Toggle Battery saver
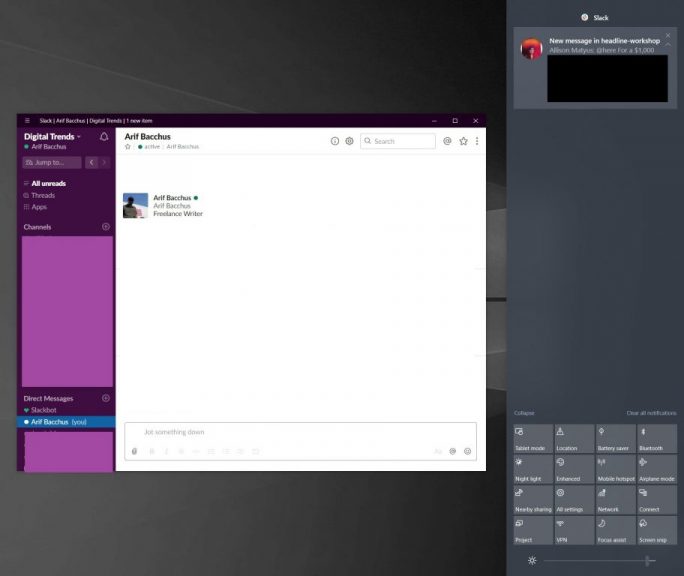 (616, 439)
